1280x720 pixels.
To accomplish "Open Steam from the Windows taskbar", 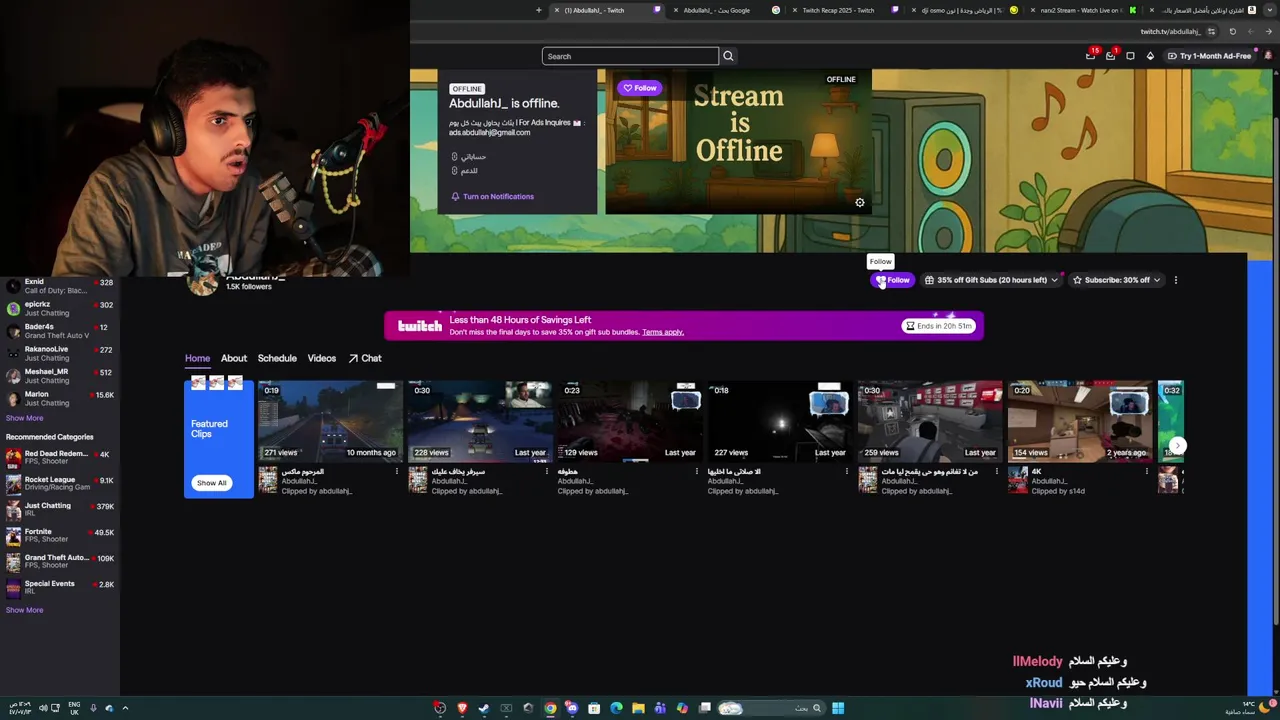I will pyautogui.click(x=484, y=708).
